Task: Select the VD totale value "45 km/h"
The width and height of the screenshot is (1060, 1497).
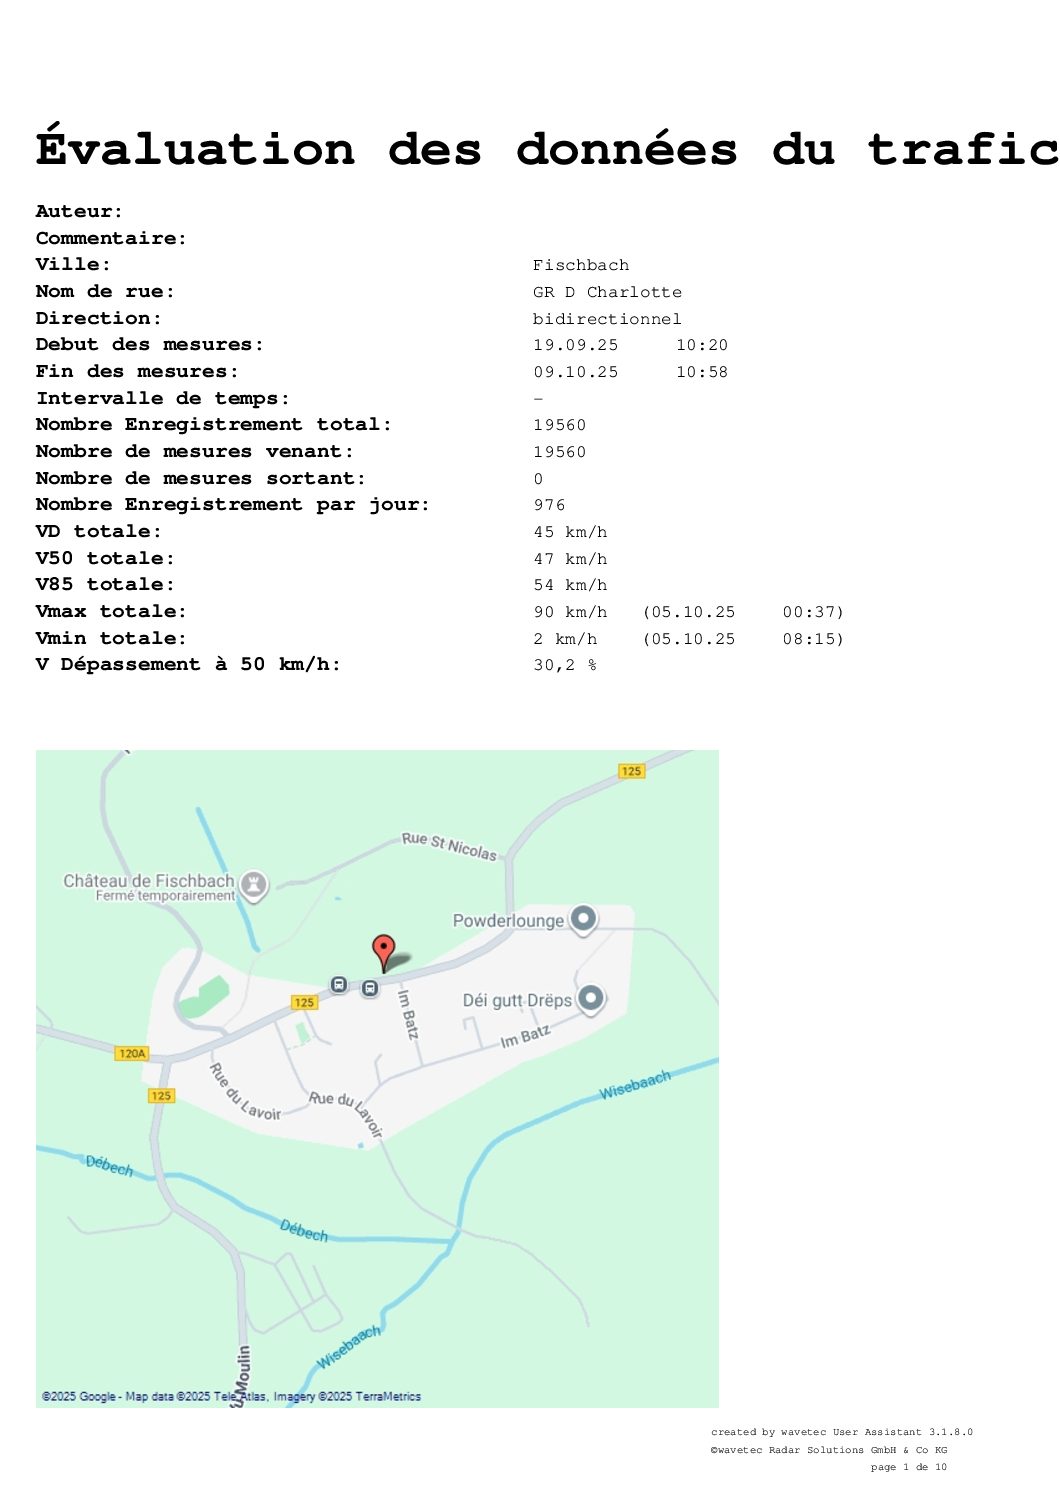Action: 570,532
